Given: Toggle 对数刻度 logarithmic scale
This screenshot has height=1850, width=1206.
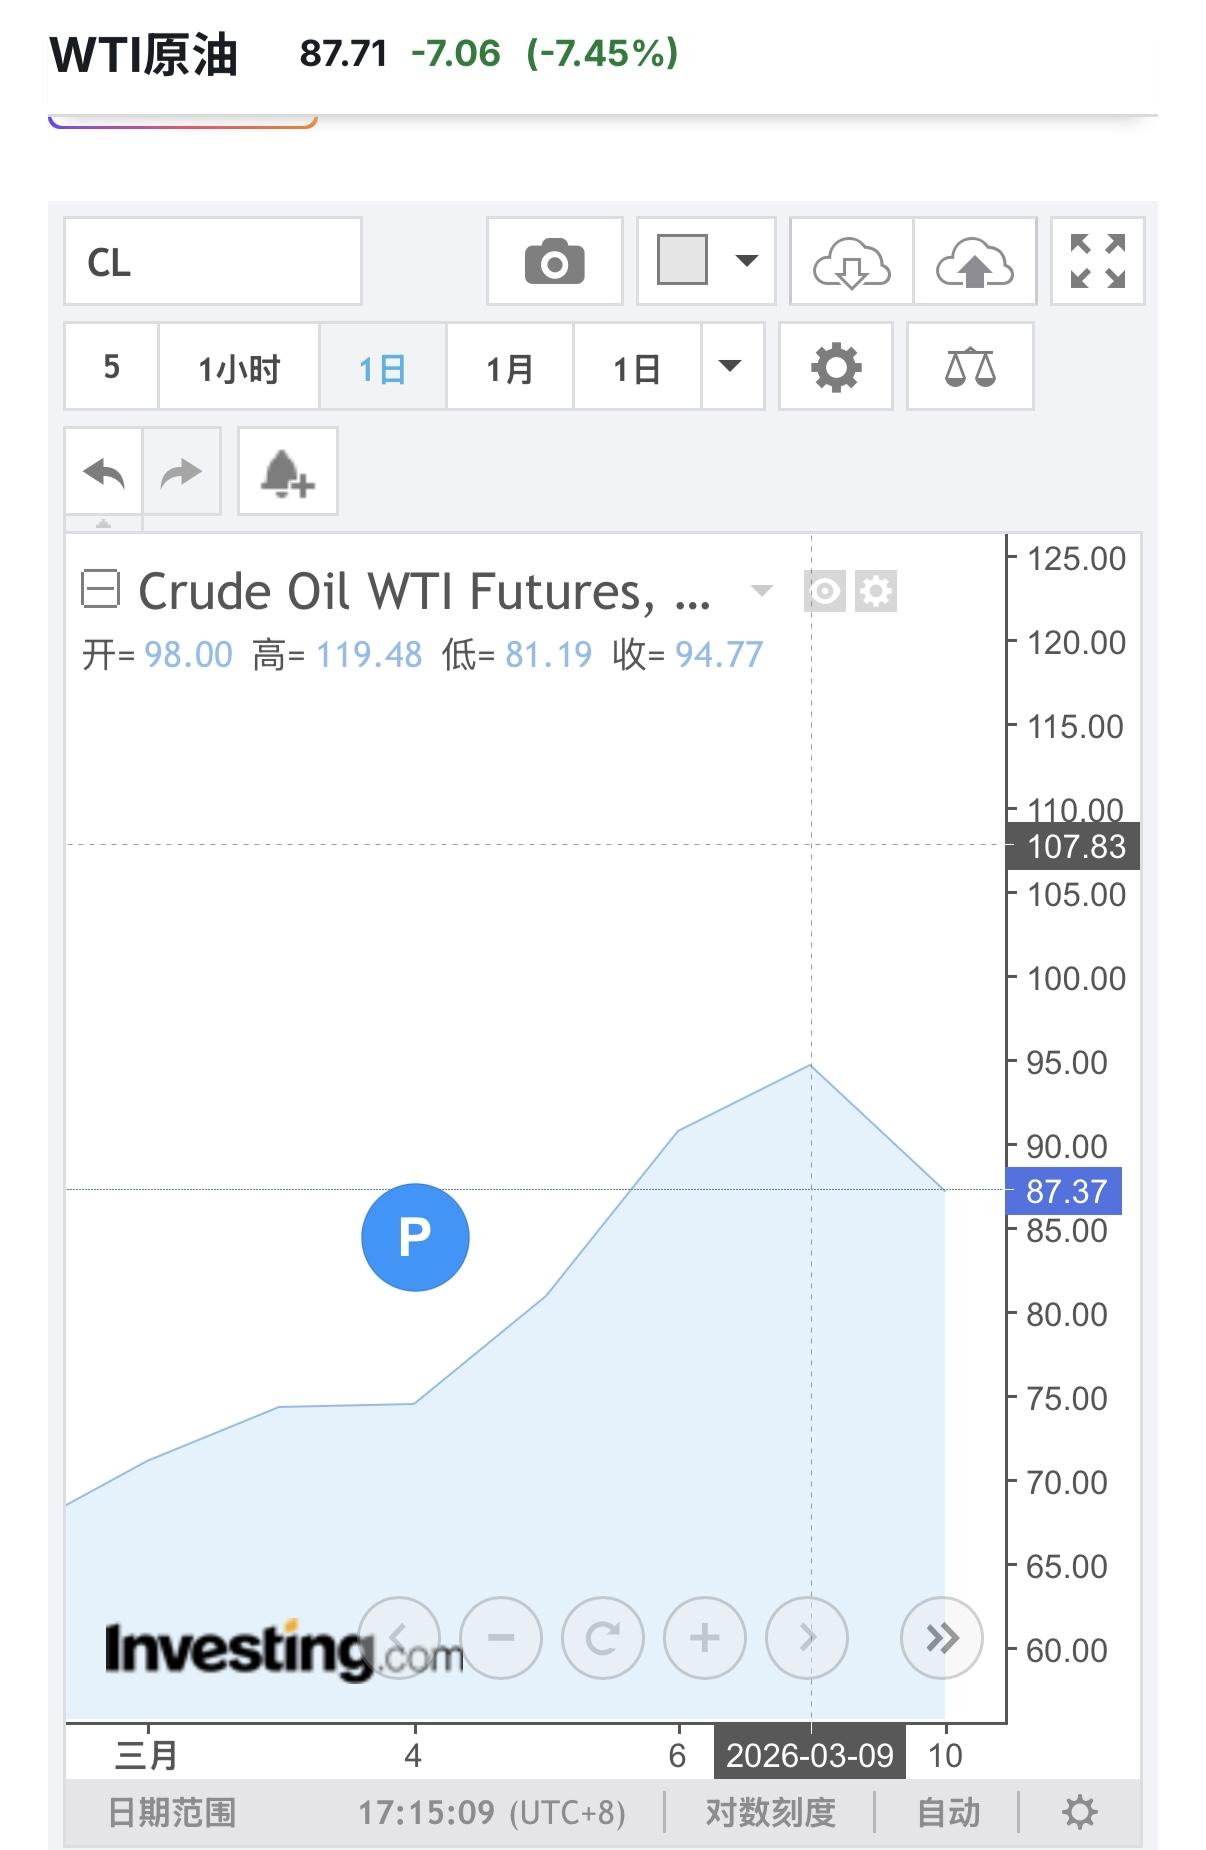Looking at the screenshot, I should pos(770,1812).
